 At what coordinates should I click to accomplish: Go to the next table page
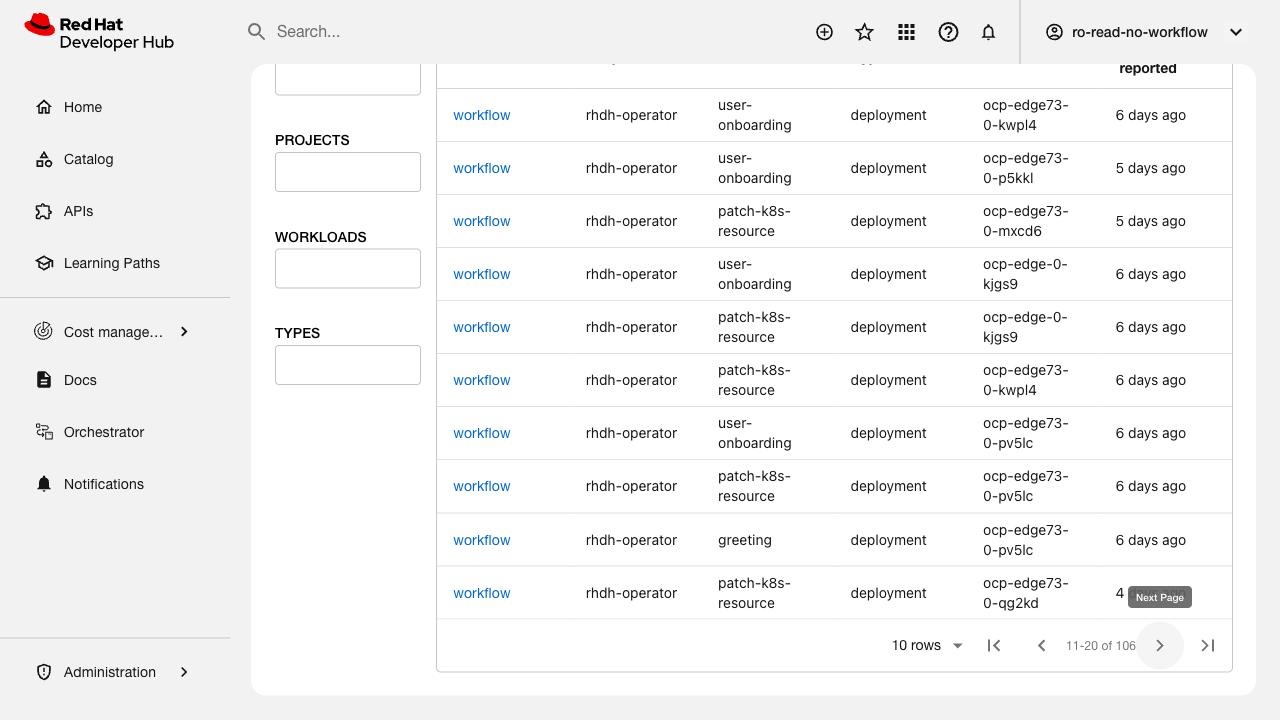[x=1160, y=646]
